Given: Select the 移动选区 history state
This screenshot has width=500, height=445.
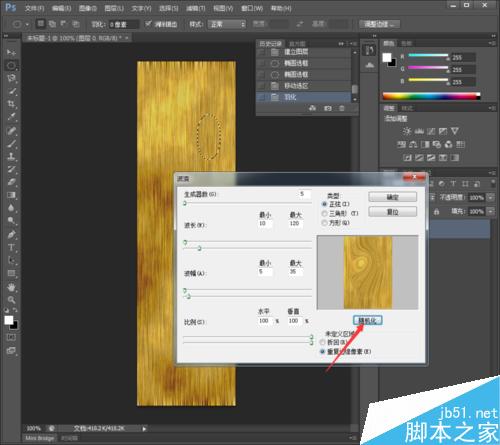Looking at the screenshot, I should [303, 86].
